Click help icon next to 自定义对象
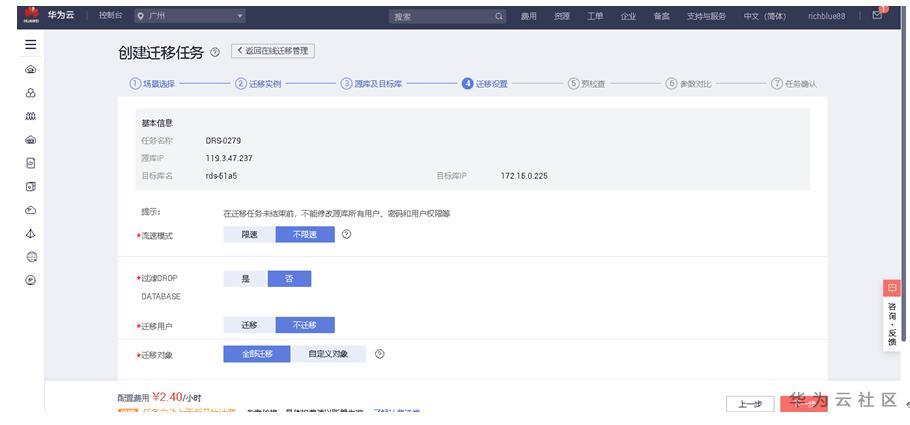This screenshot has height=425, width=910. (x=380, y=354)
